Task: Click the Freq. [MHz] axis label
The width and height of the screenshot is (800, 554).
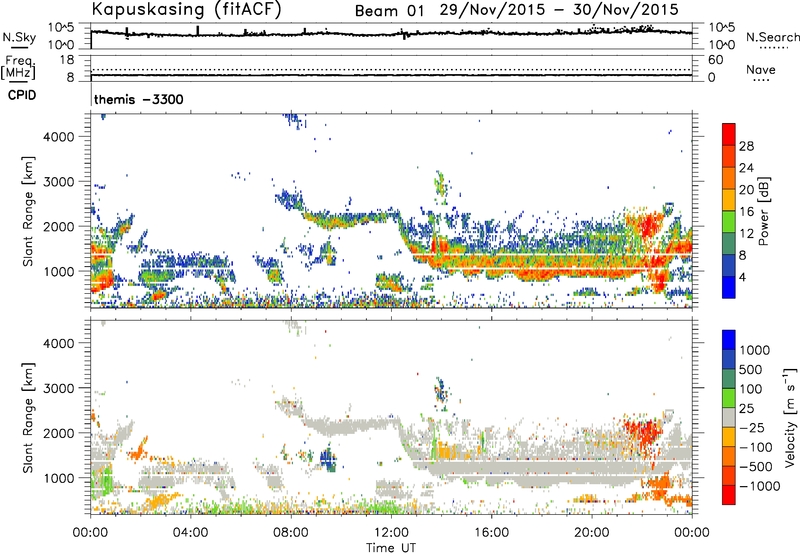Action: pos(18,67)
